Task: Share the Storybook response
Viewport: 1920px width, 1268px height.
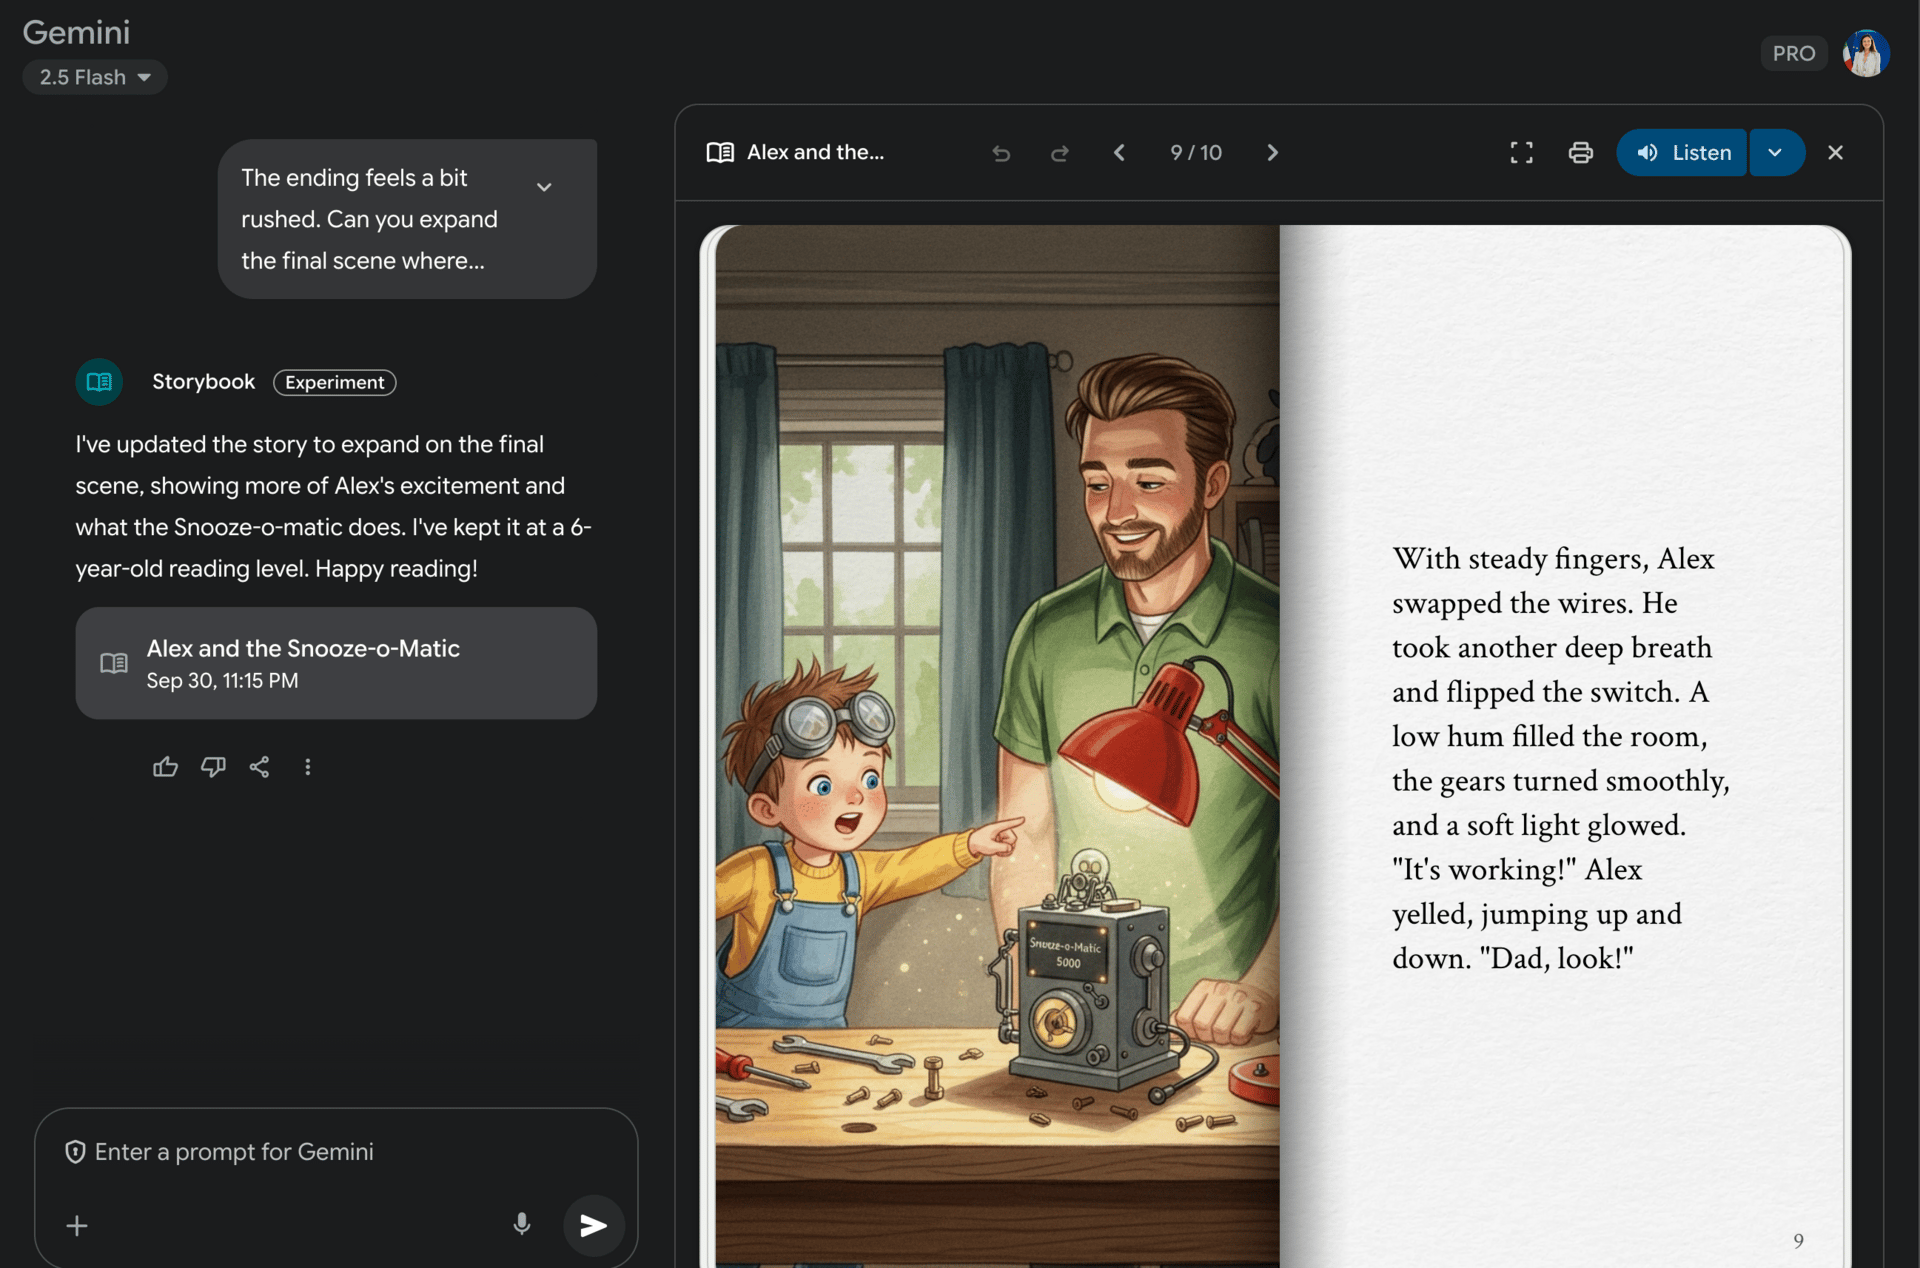Action: coord(260,767)
